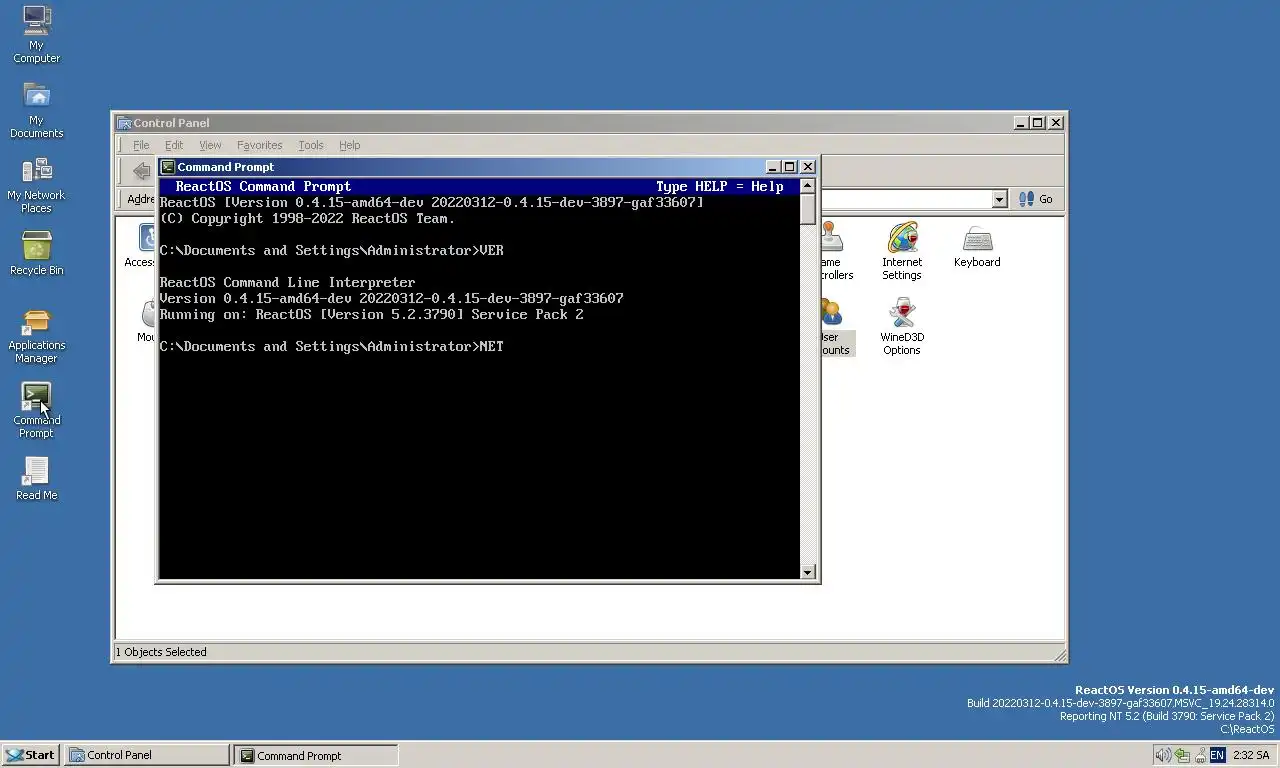Click the network connection tray icon
The width and height of the screenshot is (1280, 768).
[1199, 755]
